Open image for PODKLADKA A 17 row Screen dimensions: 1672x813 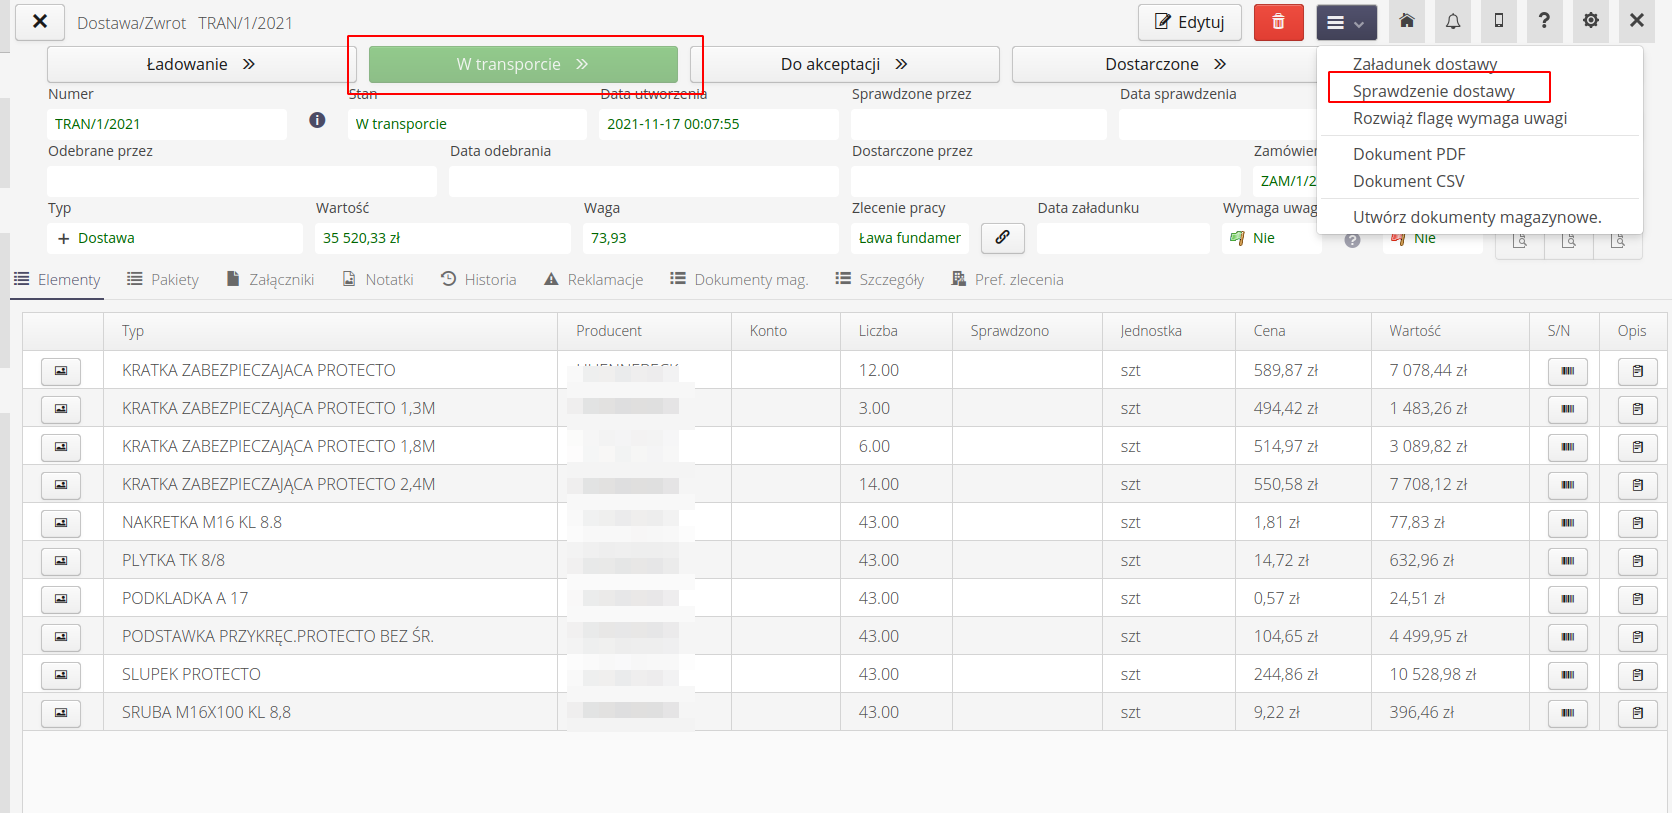coord(61,599)
